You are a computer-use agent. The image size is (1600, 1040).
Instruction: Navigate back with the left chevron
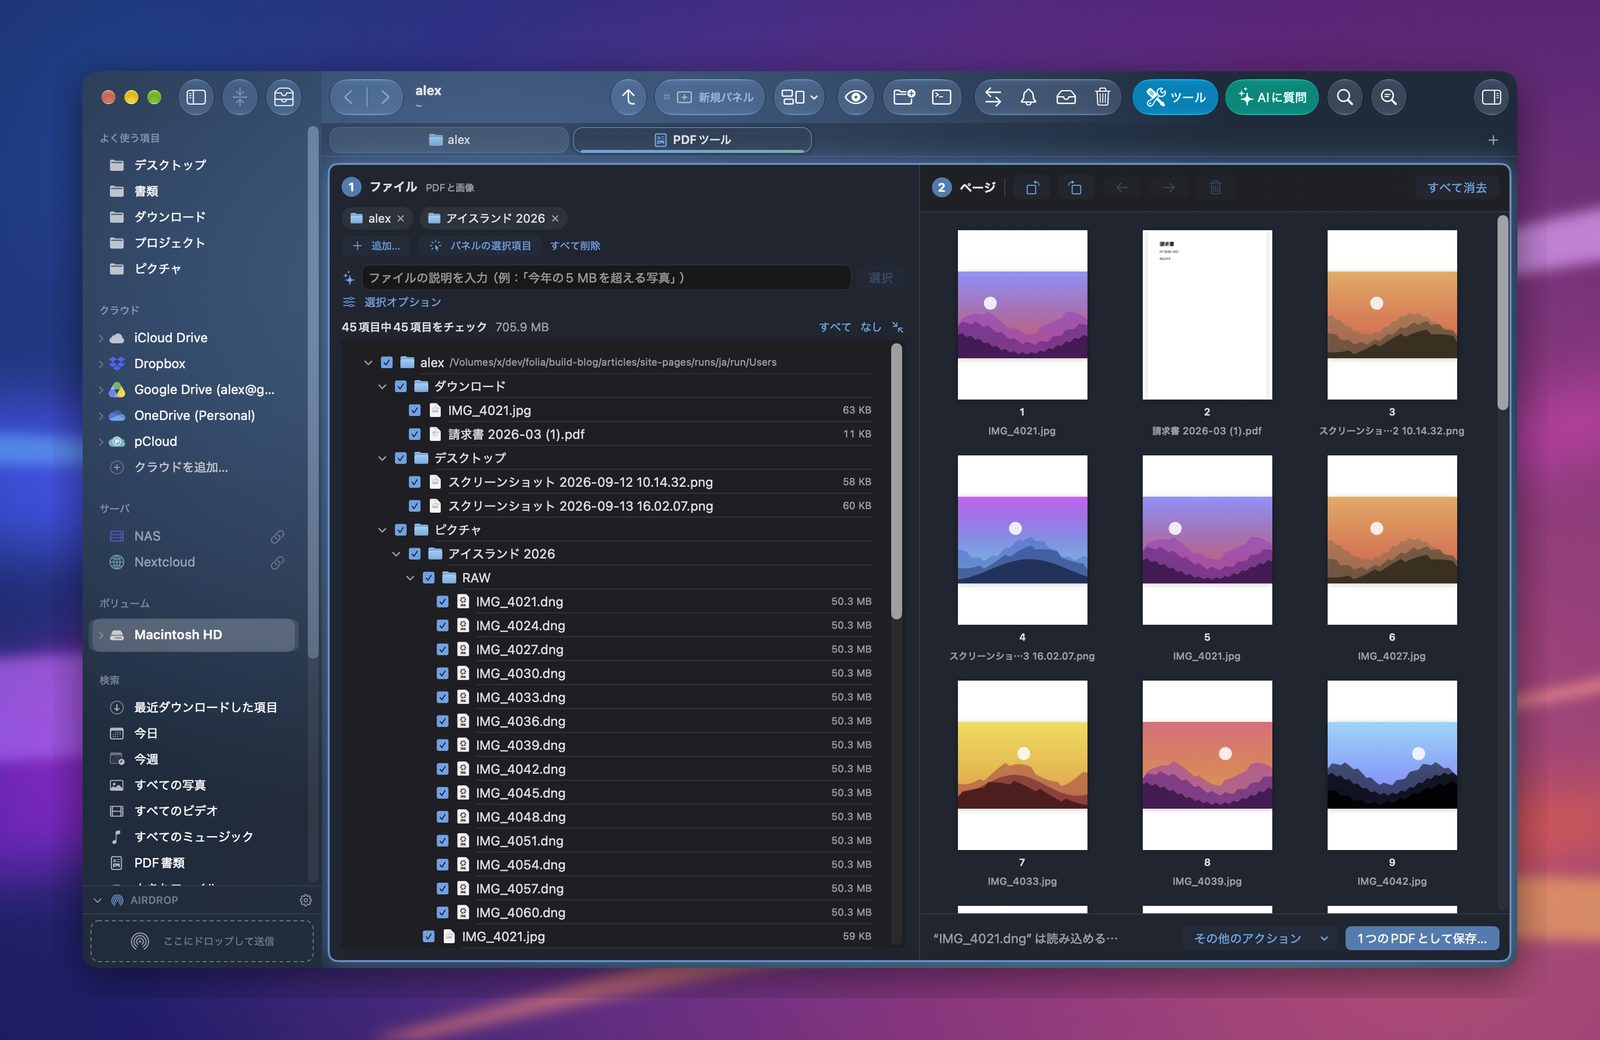click(x=348, y=97)
